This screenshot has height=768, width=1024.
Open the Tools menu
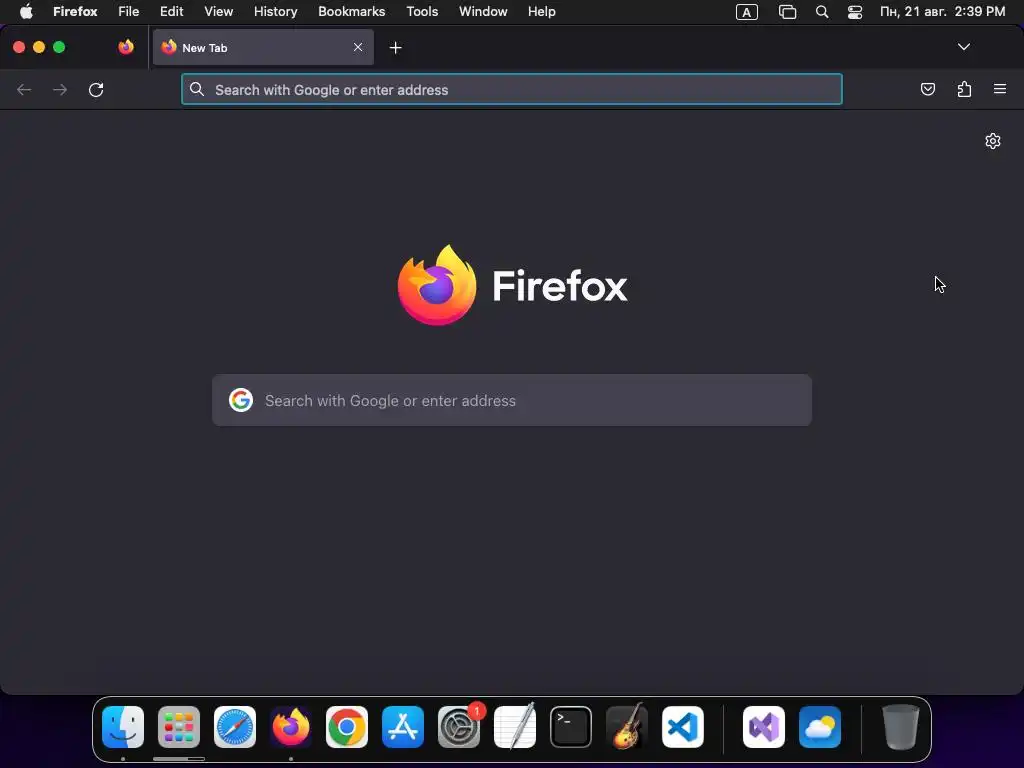click(422, 12)
